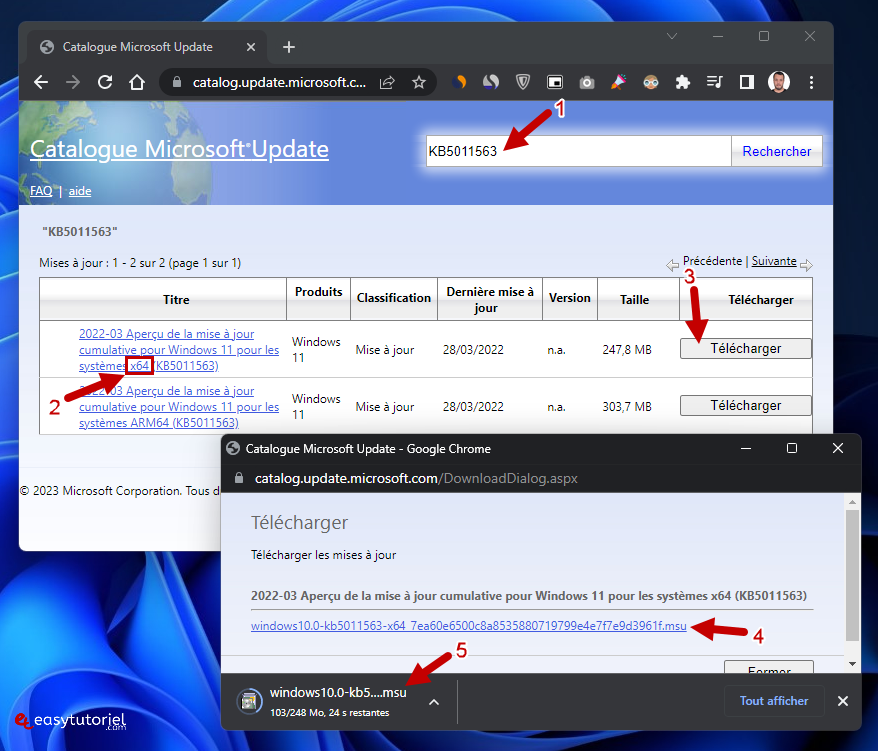Click Tout afficher in downloads bar
Image resolution: width=878 pixels, height=751 pixels.
pos(774,701)
